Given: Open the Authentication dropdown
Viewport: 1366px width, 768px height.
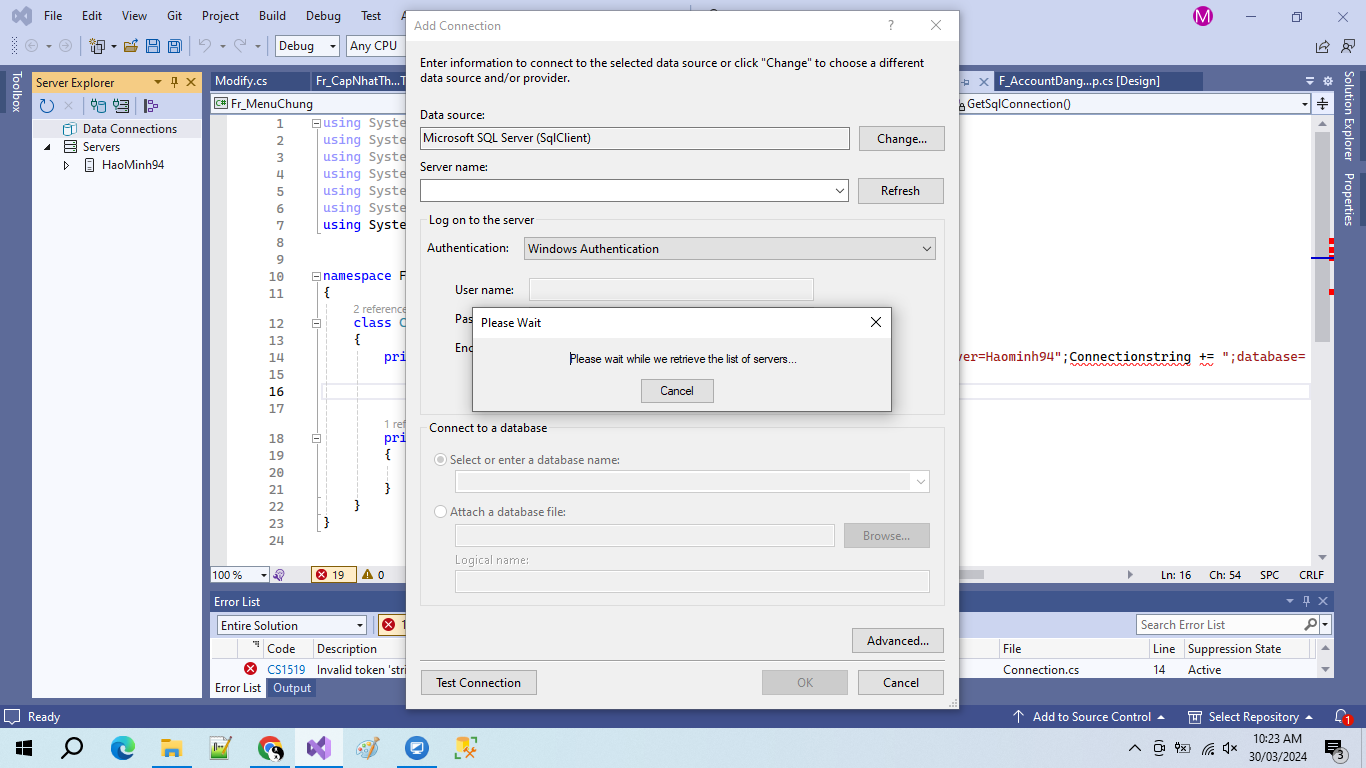Looking at the screenshot, I should [x=927, y=249].
